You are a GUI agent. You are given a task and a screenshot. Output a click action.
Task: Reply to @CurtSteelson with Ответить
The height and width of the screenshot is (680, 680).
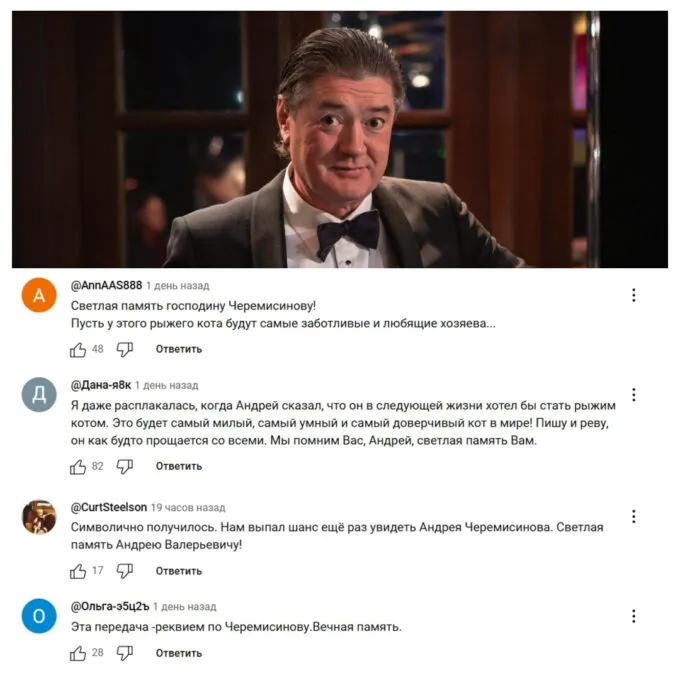tap(179, 572)
